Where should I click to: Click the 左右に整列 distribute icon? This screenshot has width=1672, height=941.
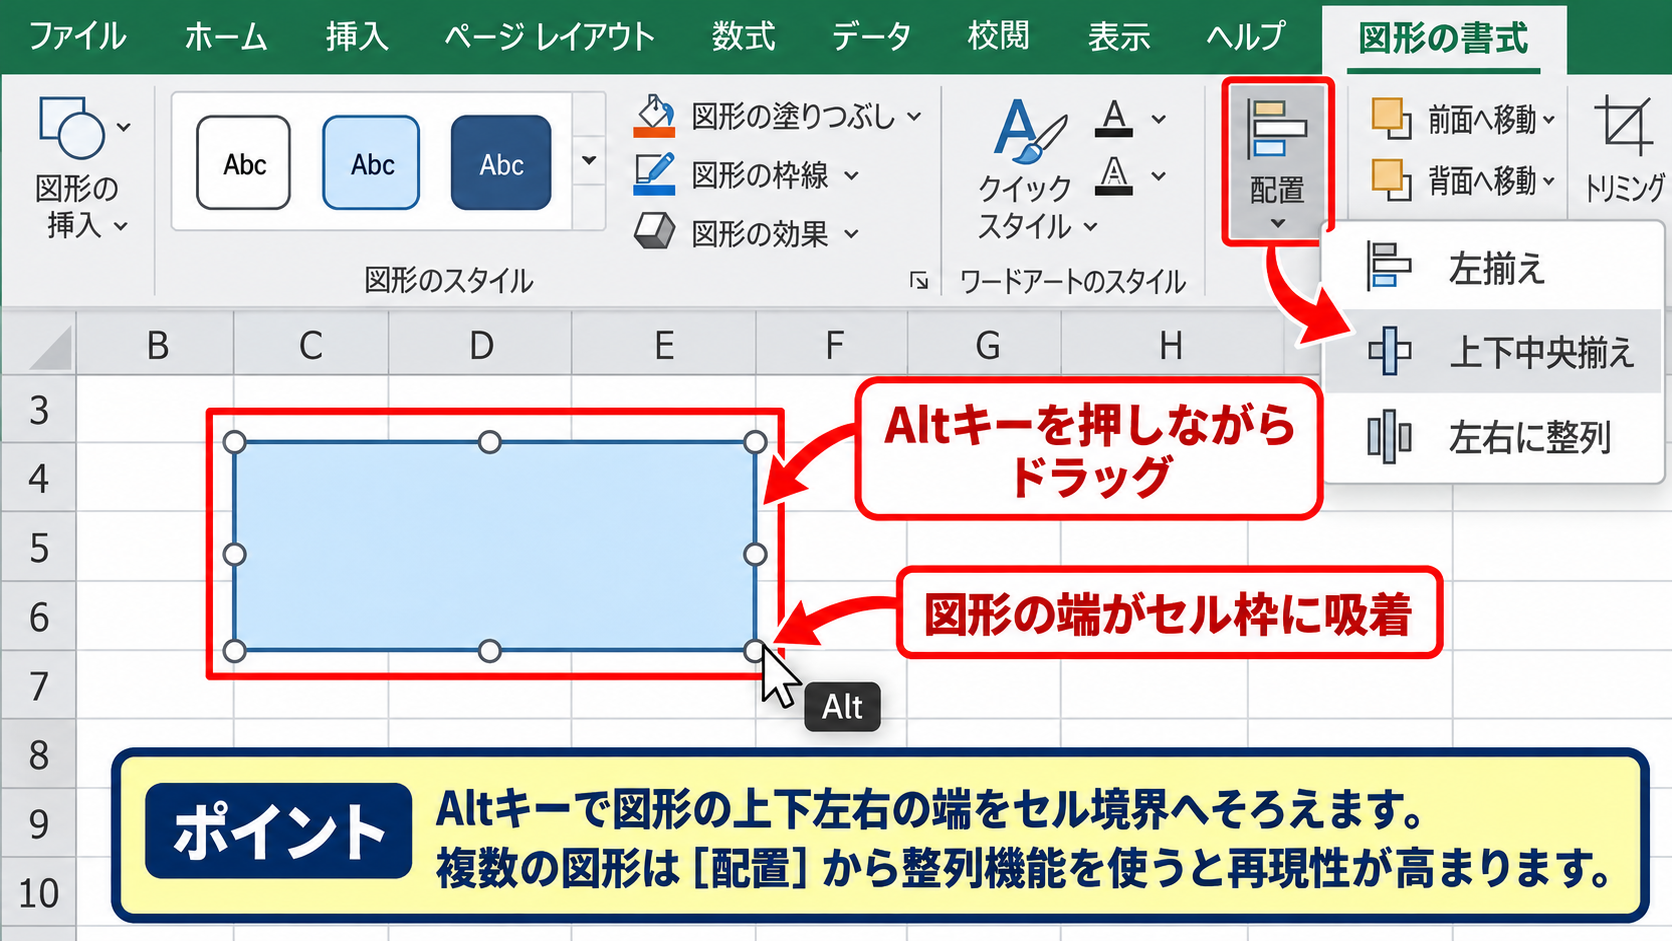point(1388,437)
